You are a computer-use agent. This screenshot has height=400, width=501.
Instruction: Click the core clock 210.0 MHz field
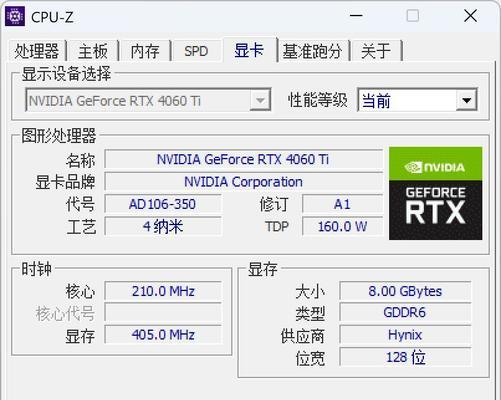click(163, 291)
